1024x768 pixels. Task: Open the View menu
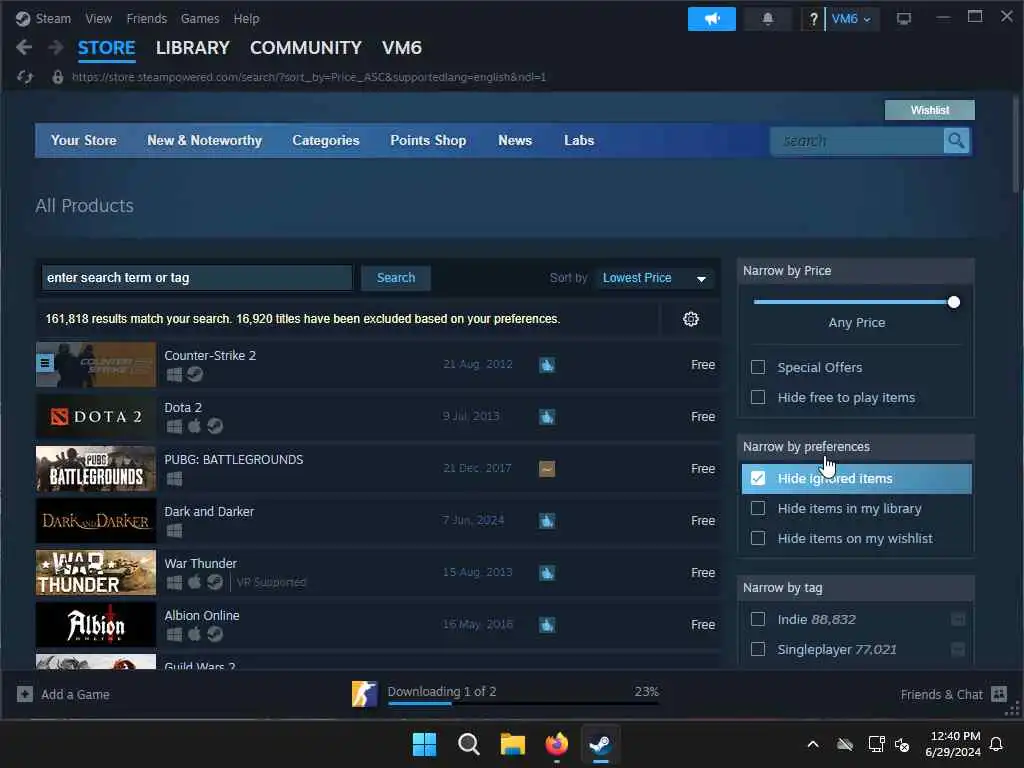99,18
